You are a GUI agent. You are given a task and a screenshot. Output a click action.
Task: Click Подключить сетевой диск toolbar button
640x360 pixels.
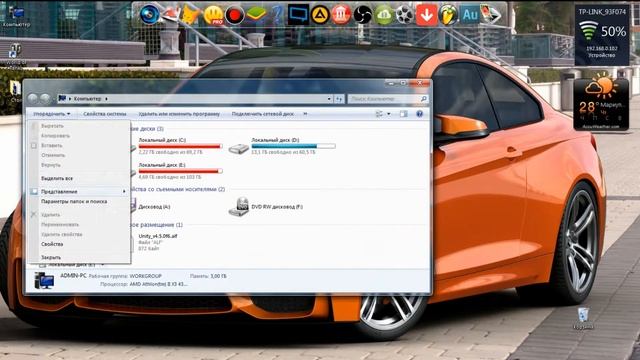coord(263,114)
